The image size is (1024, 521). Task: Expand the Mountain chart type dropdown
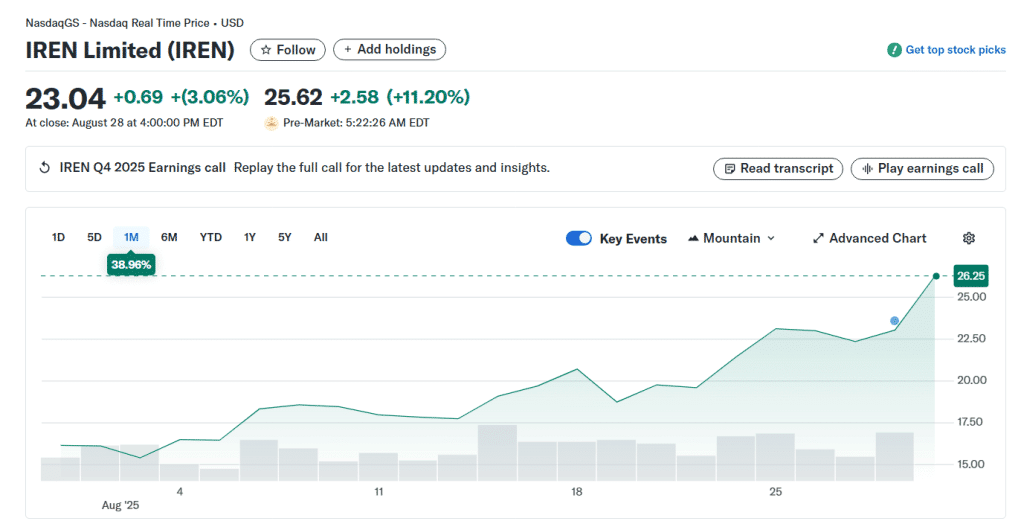pos(731,238)
